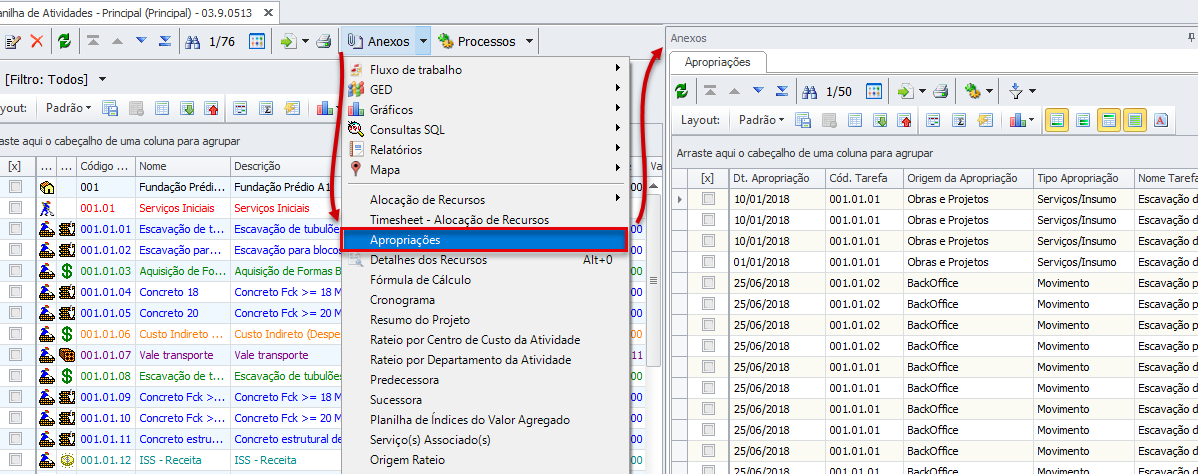Close the Planilha de Atividades tab

[267, 12]
